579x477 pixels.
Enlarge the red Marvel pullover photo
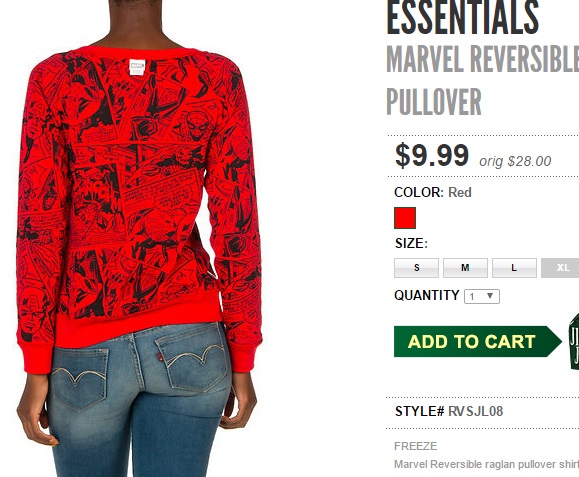coord(140,238)
